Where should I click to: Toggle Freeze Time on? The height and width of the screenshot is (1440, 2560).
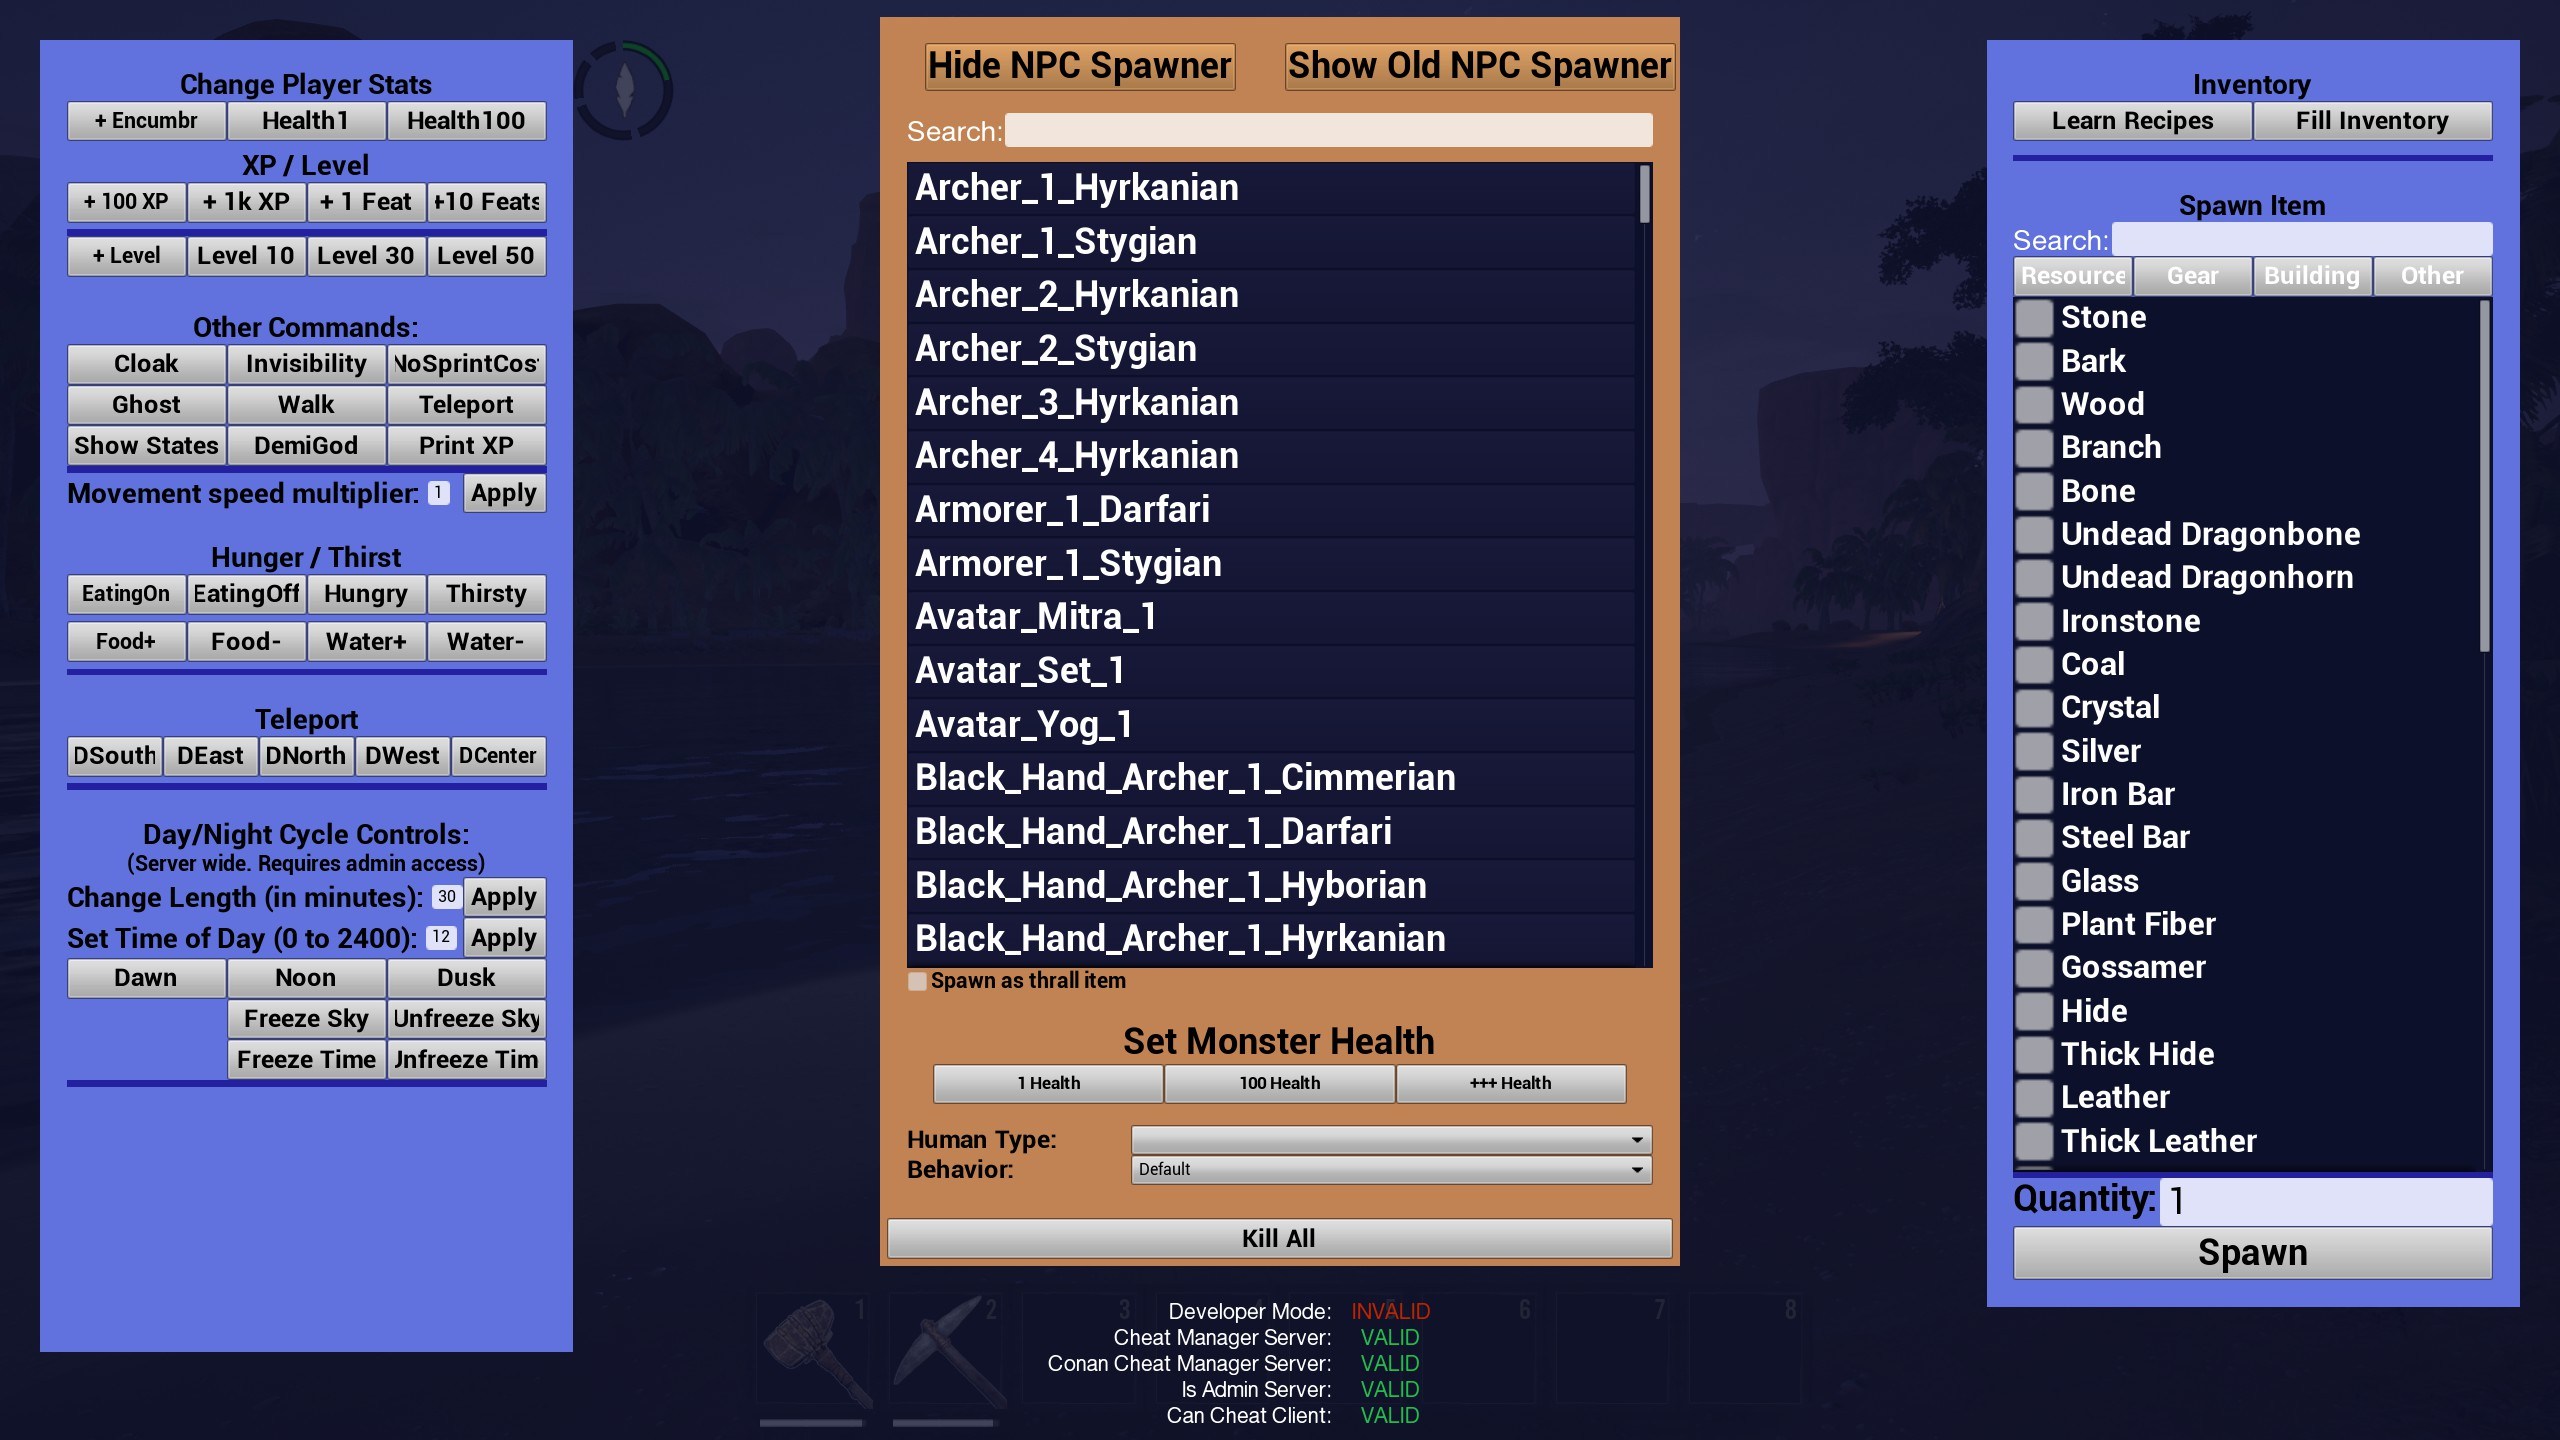[306, 1057]
